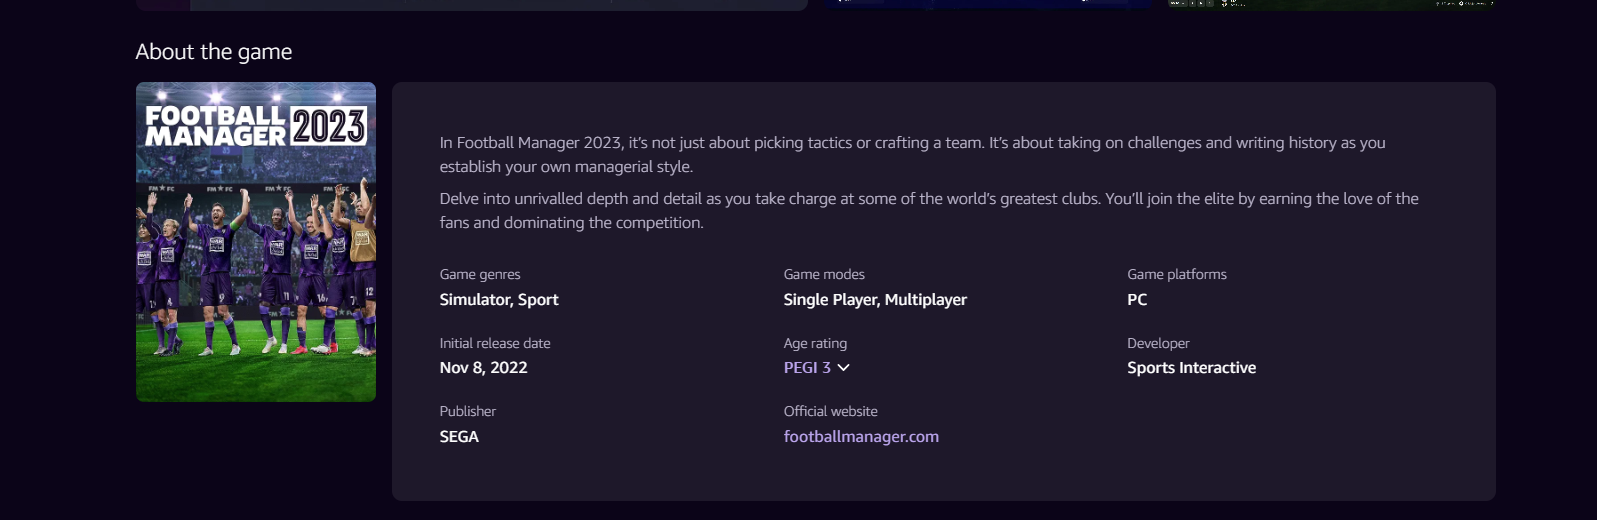Click the 'Game modes' label
The width and height of the screenshot is (1597, 520).
(x=824, y=274)
